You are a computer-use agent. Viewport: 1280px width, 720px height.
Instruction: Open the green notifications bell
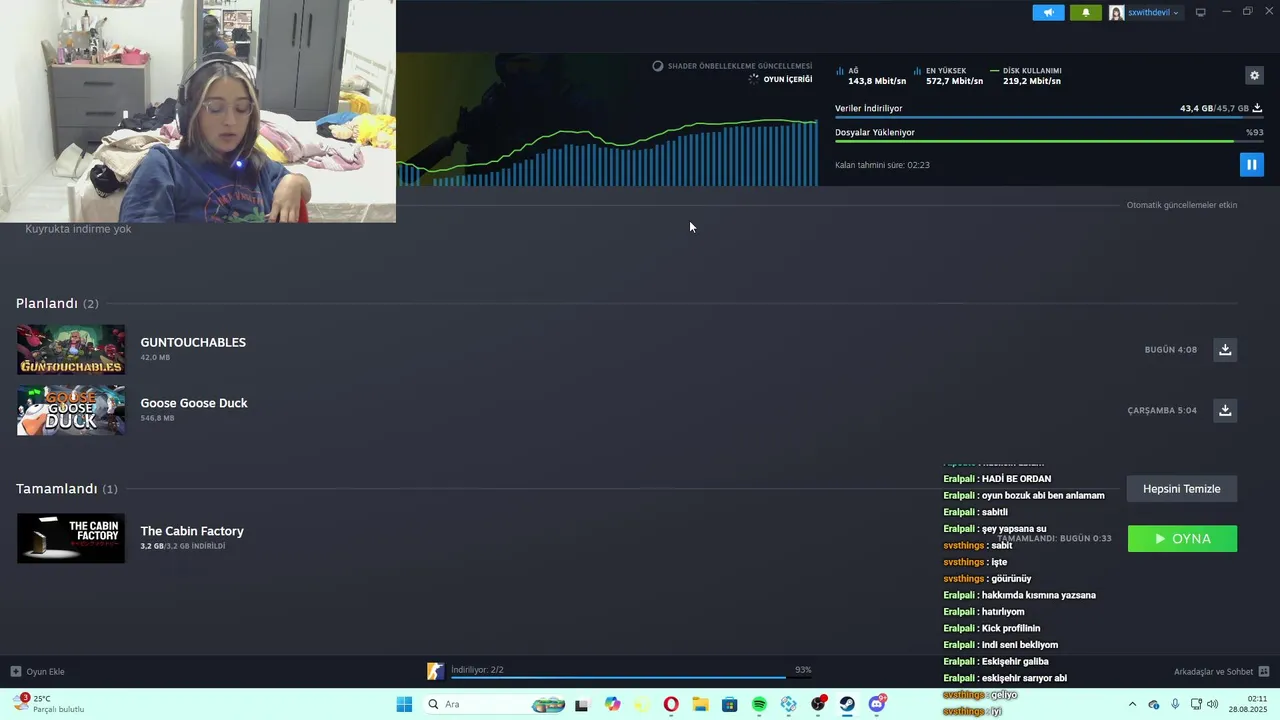[x=1085, y=12]
